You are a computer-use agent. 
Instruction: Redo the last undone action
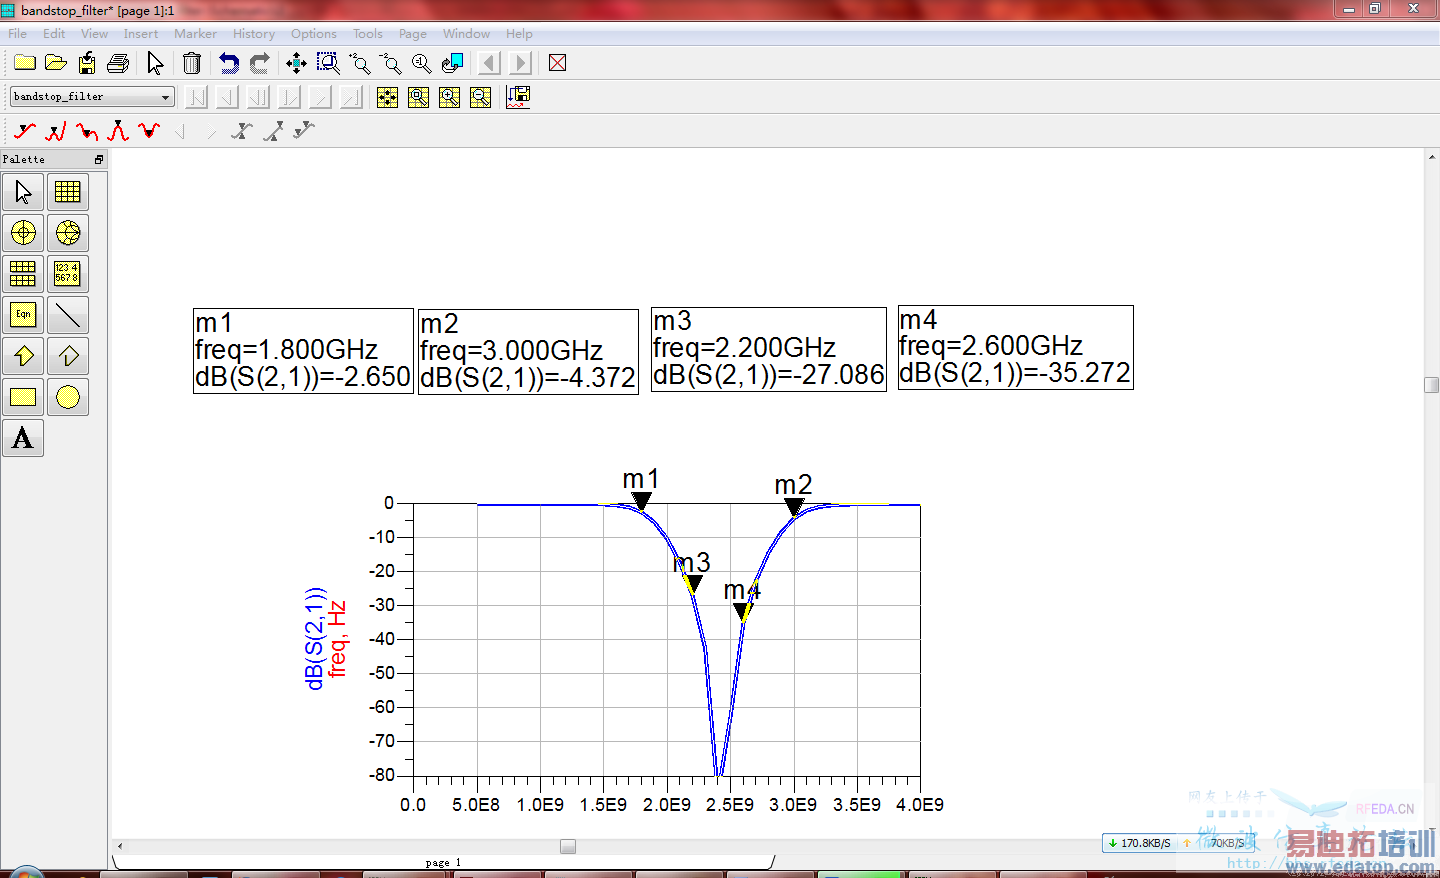pos(260,63)
